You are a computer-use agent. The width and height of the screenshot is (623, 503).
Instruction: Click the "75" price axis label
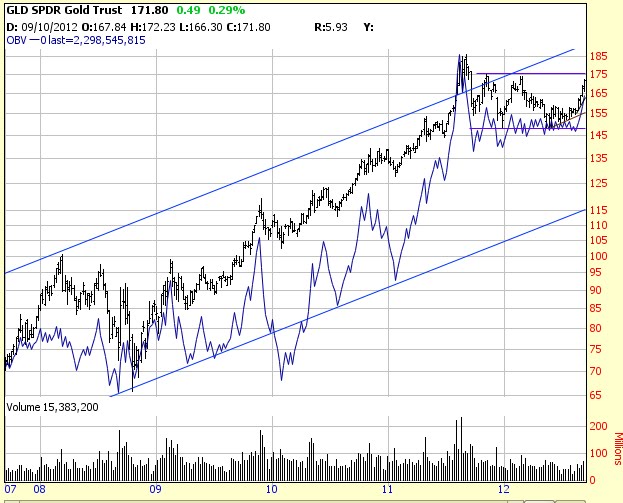[595, 349]
